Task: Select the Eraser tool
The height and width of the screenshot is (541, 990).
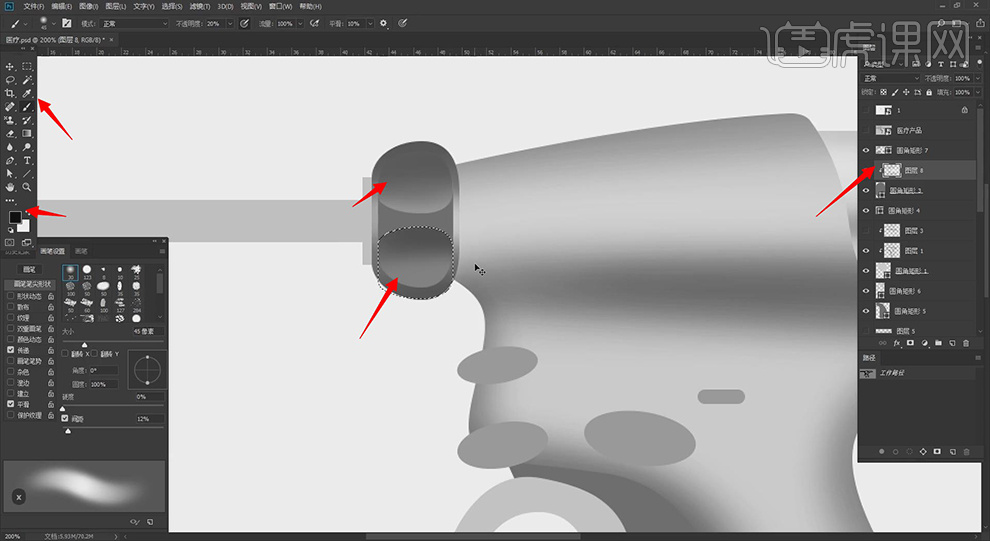Action: click(x=10, y=134)
